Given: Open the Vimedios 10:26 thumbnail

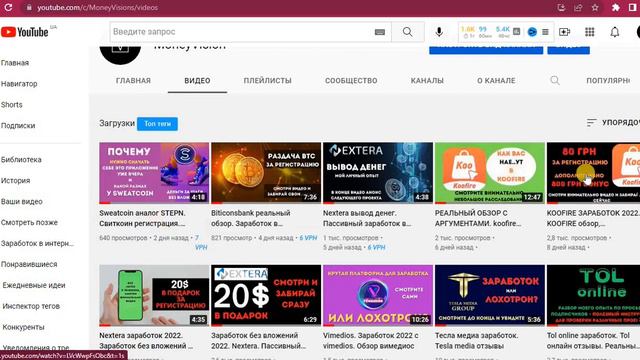Looking at the screenshot, I should click(378, 295).
